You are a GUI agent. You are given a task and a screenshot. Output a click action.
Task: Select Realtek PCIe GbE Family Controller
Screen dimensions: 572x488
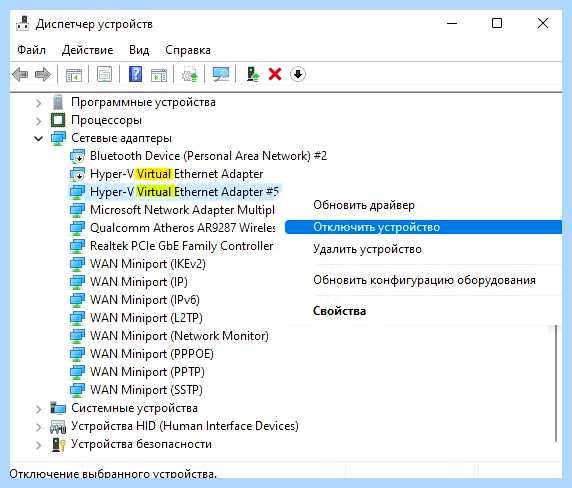[x=181, y=246]
